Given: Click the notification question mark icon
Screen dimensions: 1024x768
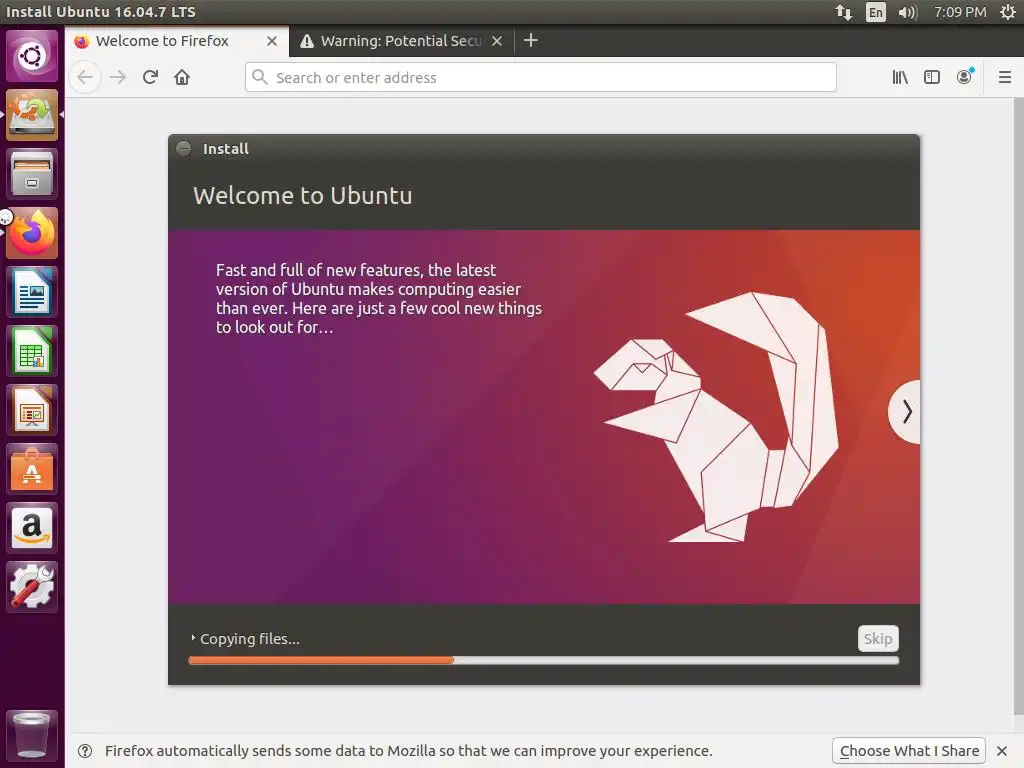Looking at the screenshot, I should point(85,751).
